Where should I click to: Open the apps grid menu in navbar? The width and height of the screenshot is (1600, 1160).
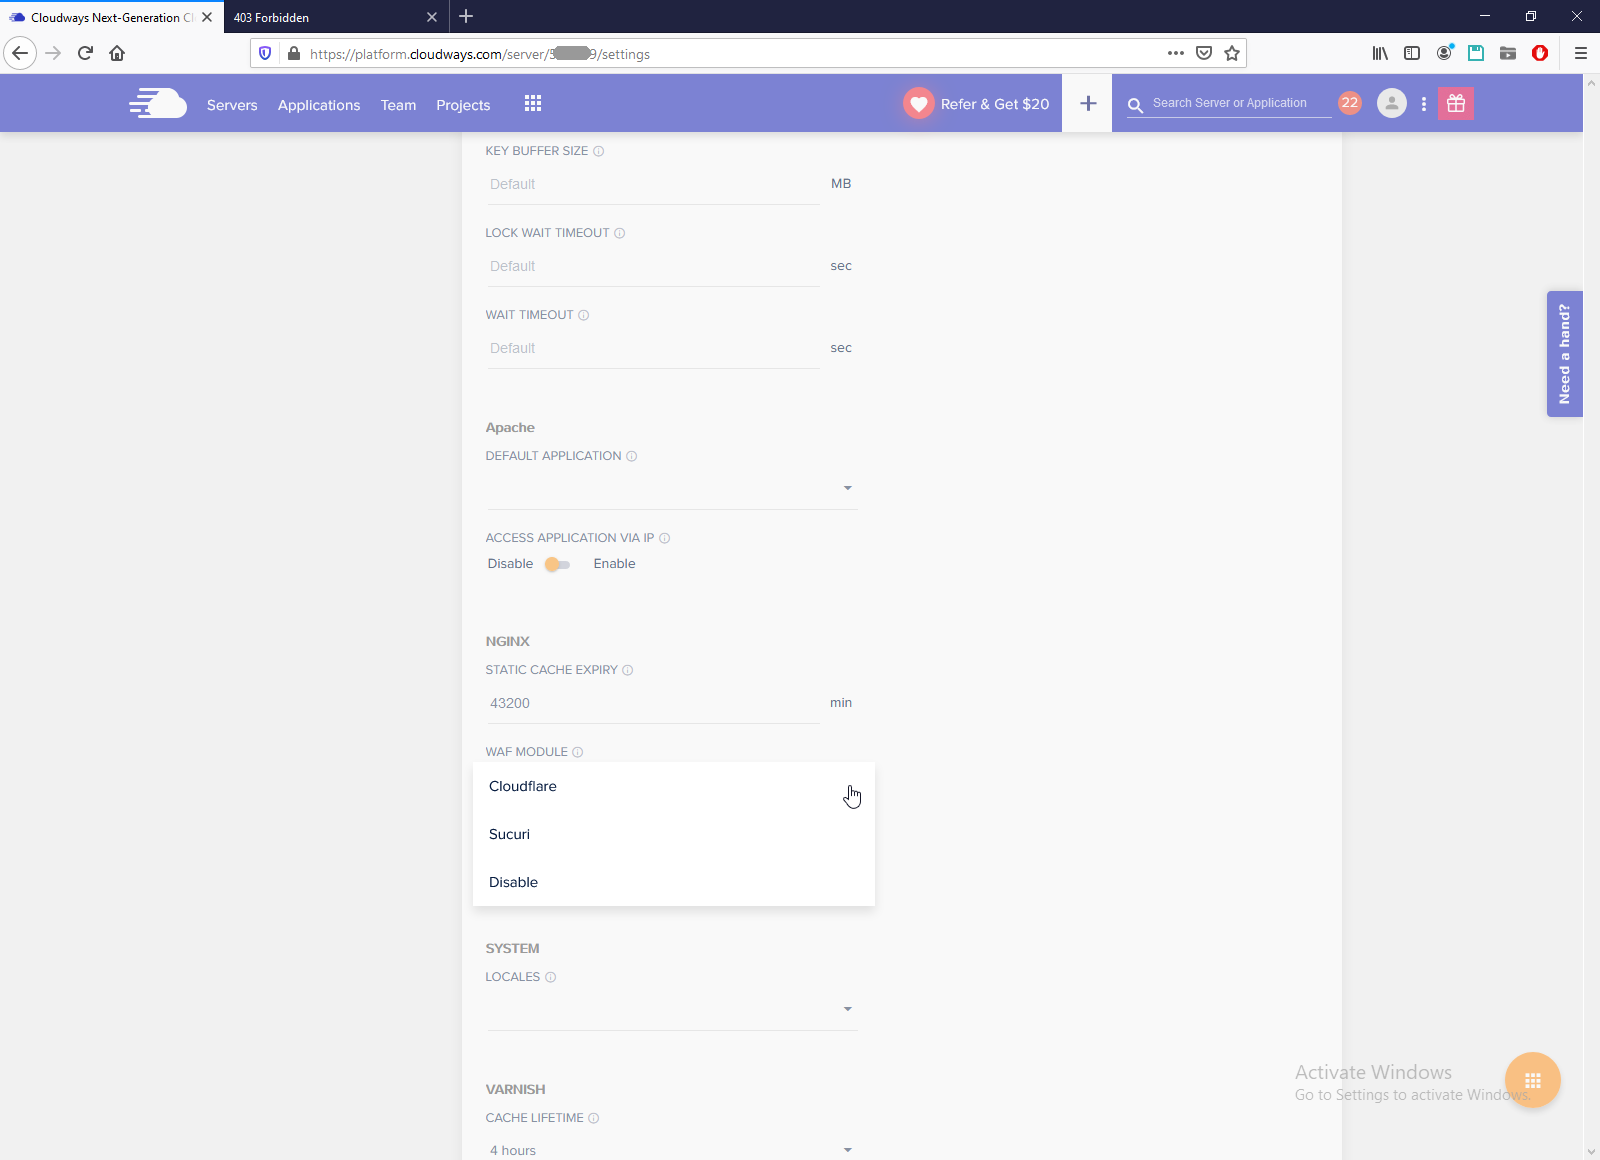click(533, 104)
